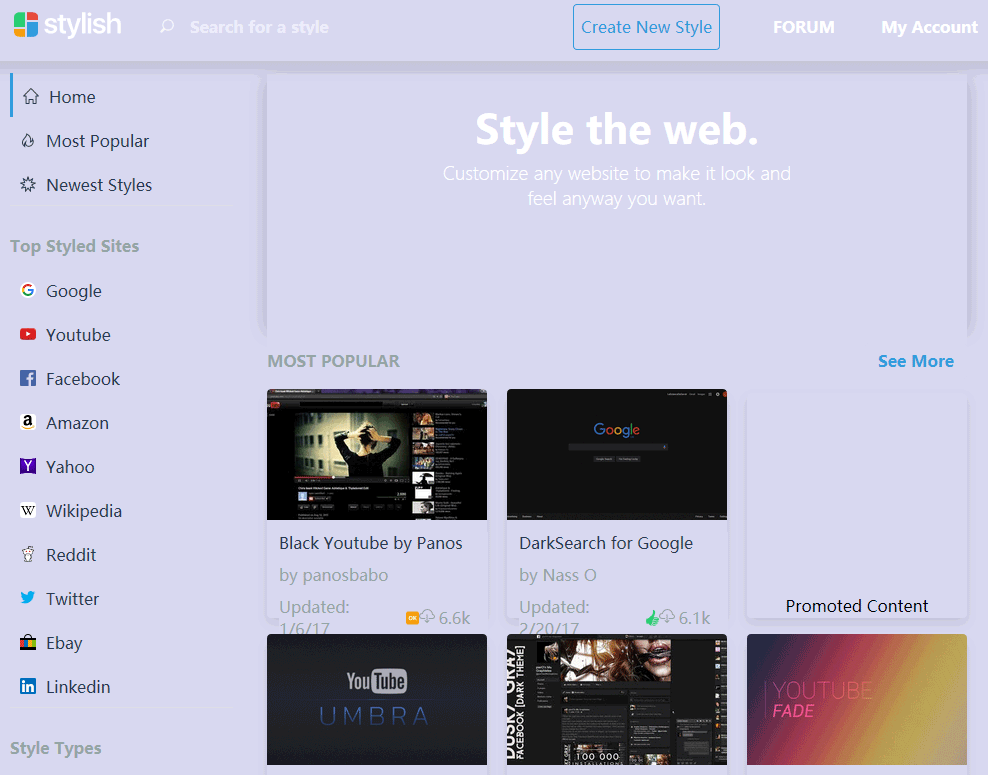Click the Ebay icon in sidebar
Screen dimensions: 988x775
[28, 642]
